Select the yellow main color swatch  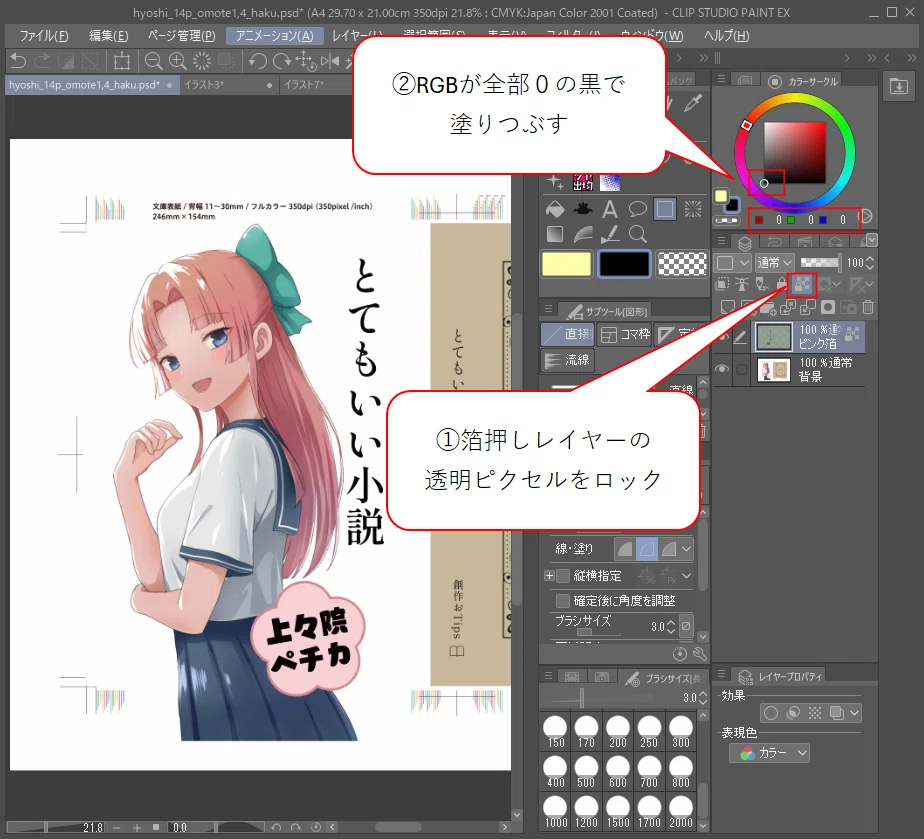click(x=566, y=264)
